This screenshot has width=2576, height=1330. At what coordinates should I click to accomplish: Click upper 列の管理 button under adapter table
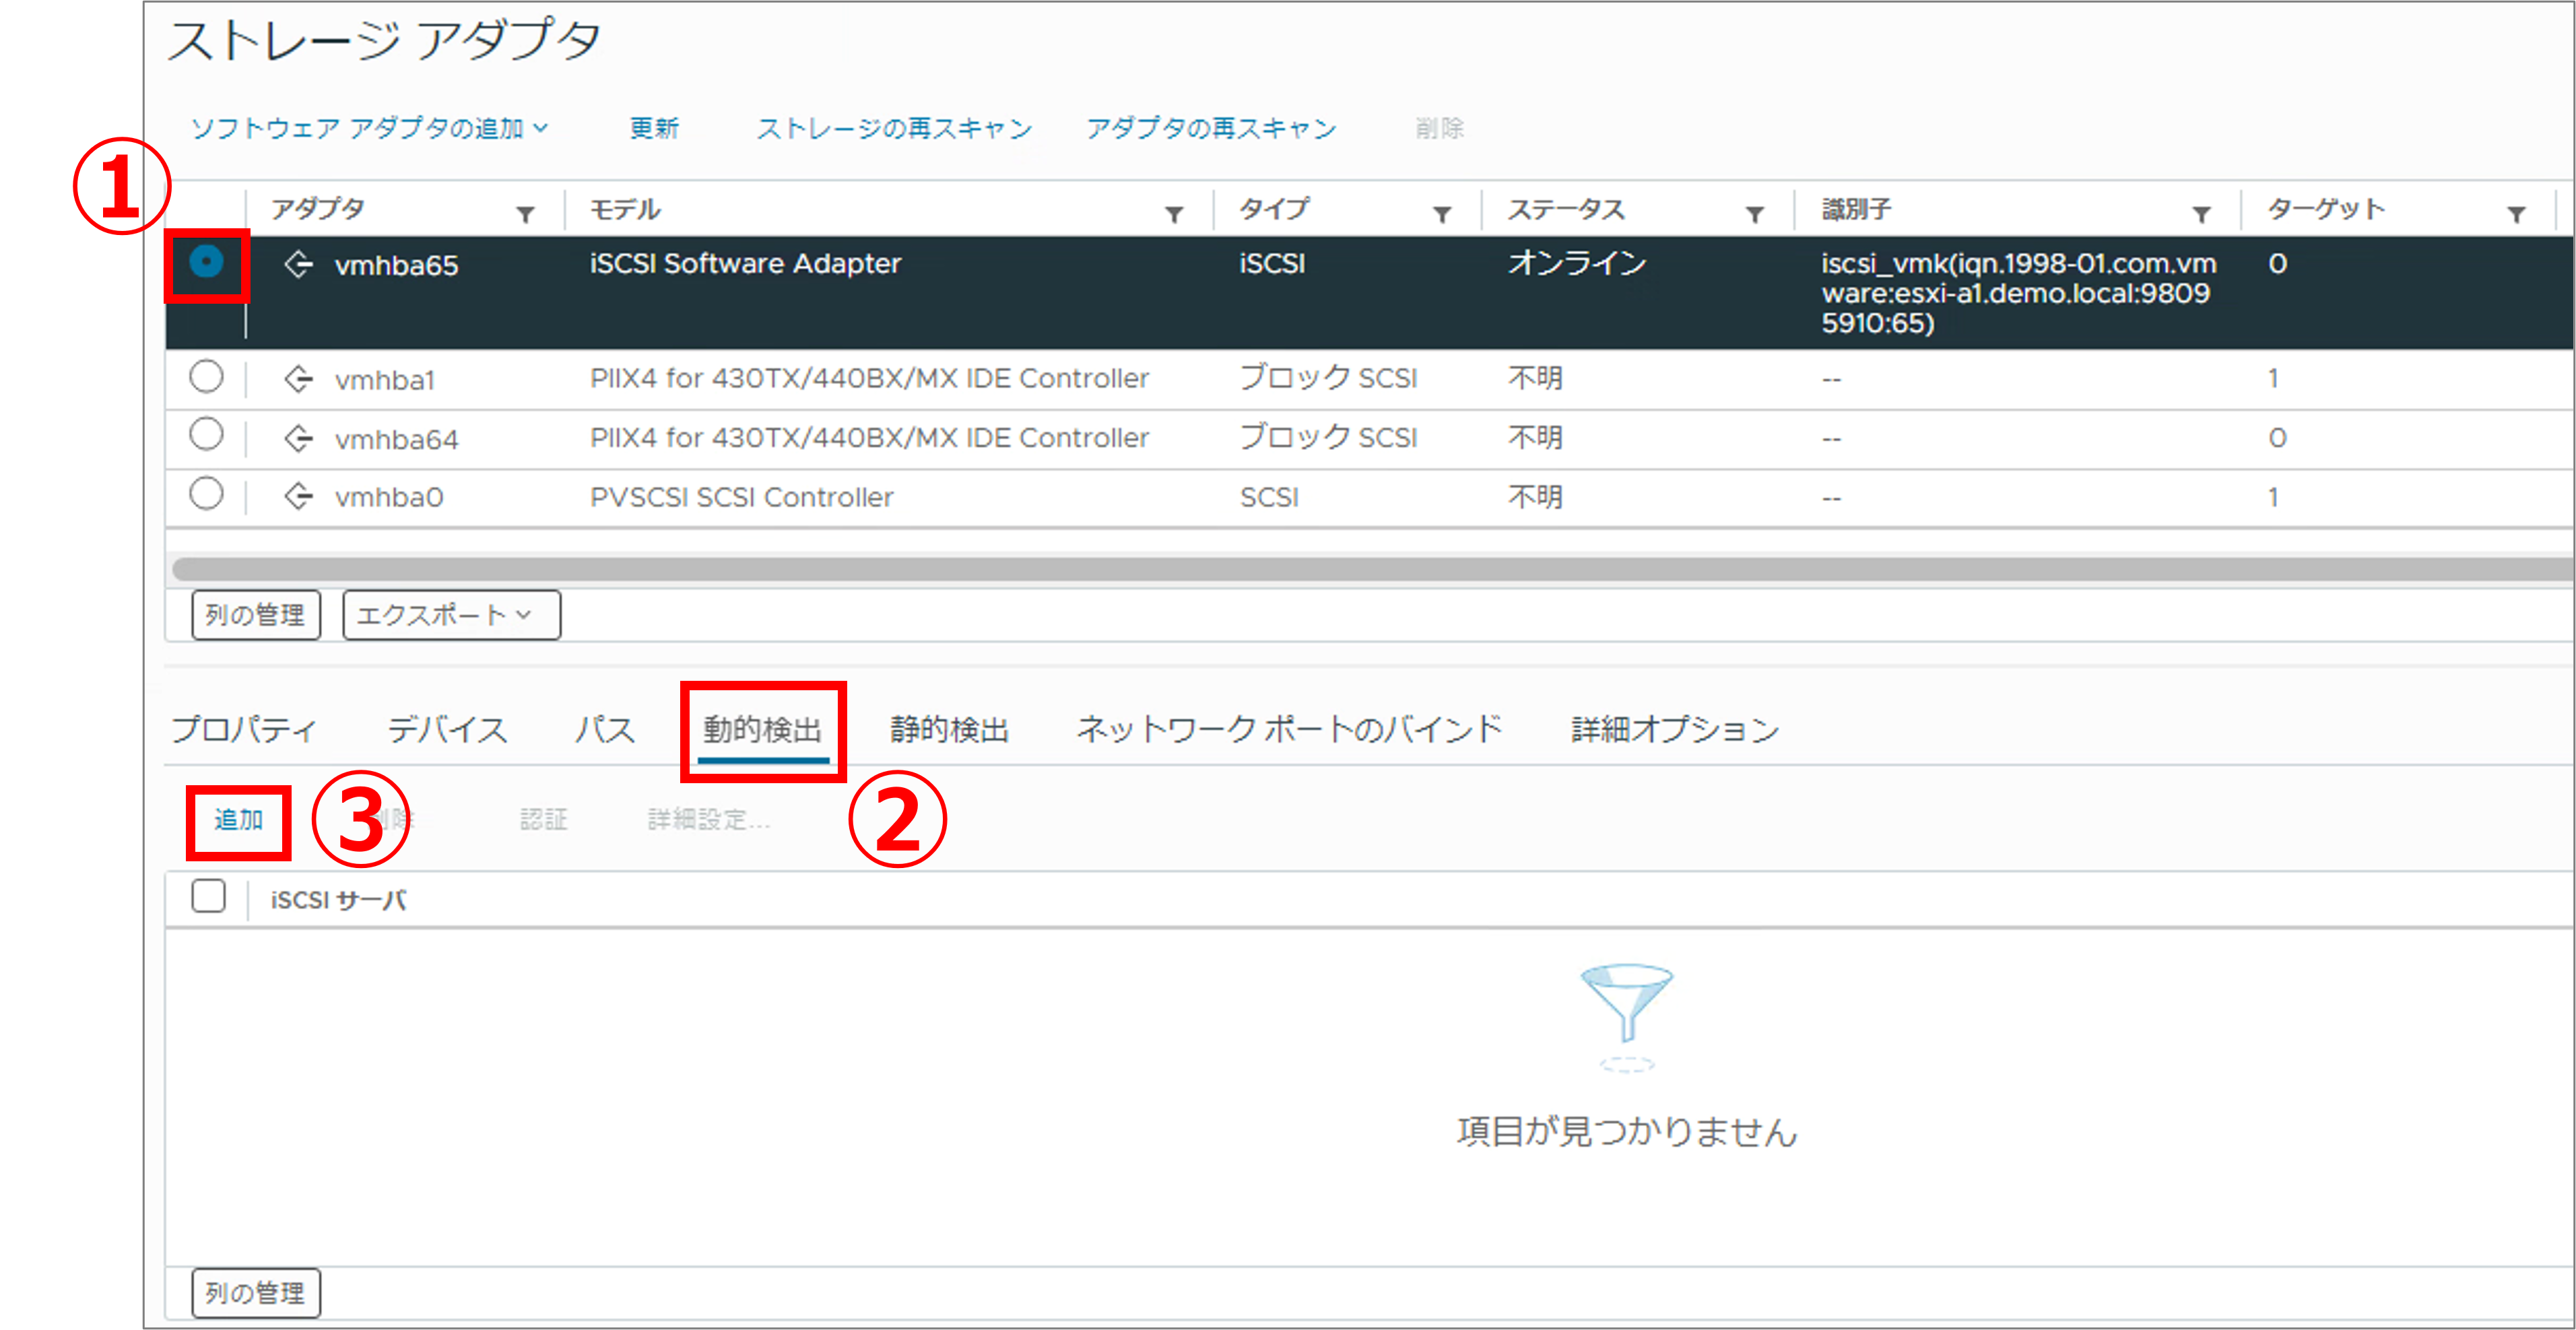pyautogui.click(x=256, y=614)
